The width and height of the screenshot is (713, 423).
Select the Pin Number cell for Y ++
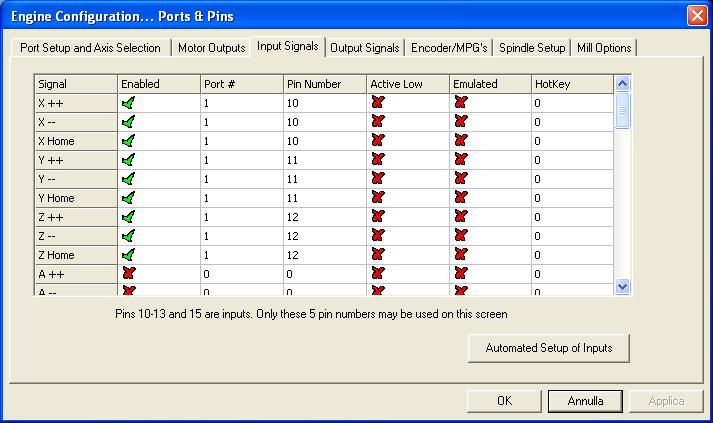[x=325, y=160]
